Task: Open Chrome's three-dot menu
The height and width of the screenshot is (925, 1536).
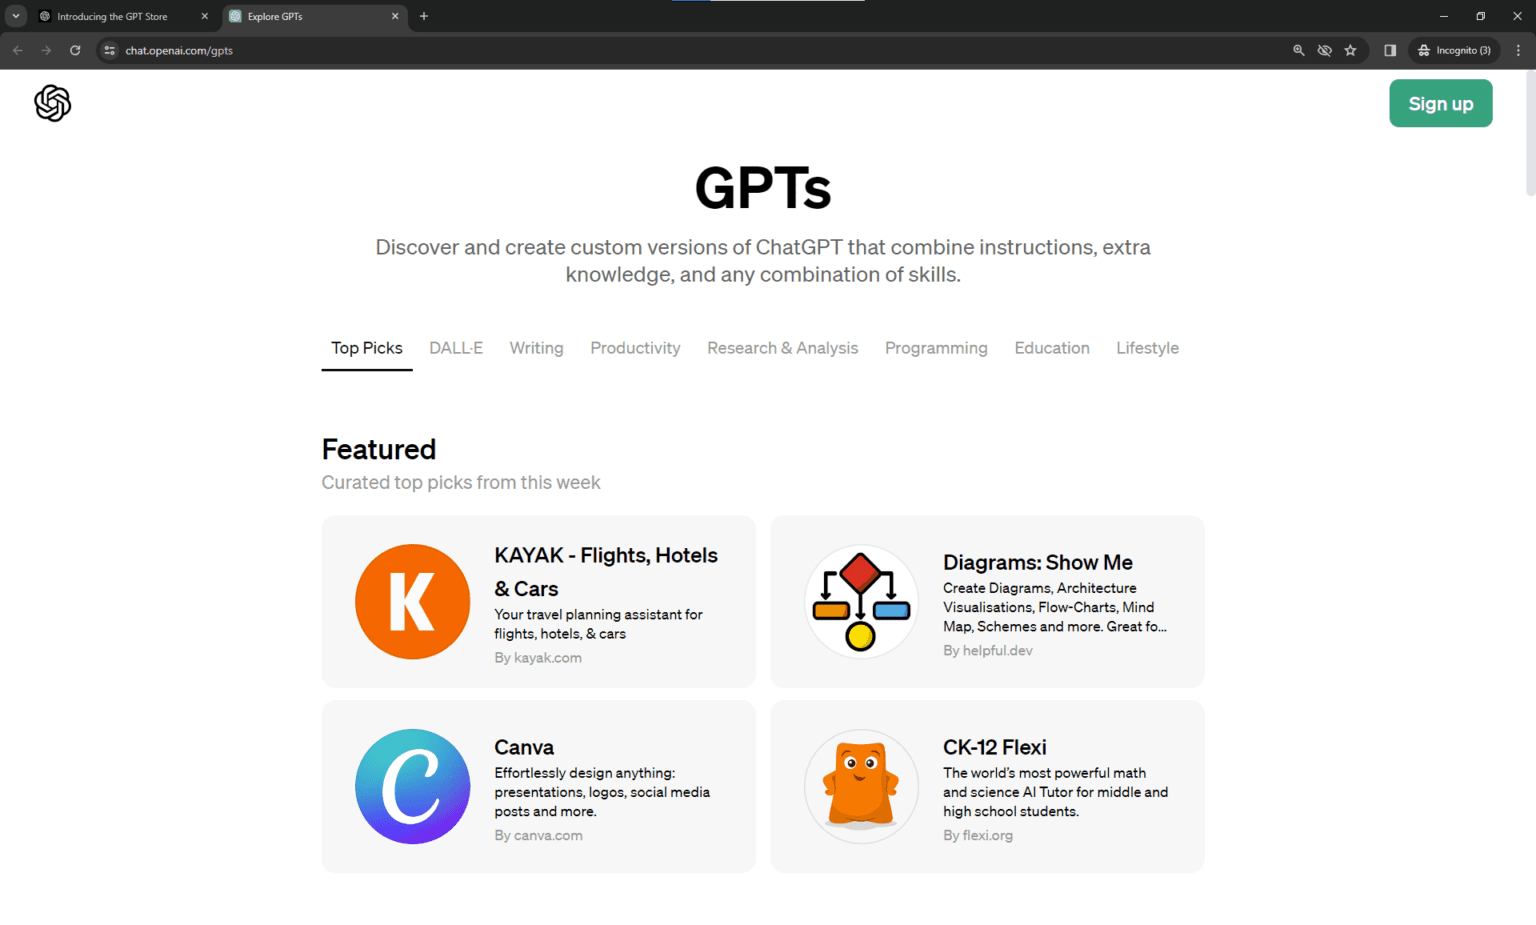Action: 1521,50
